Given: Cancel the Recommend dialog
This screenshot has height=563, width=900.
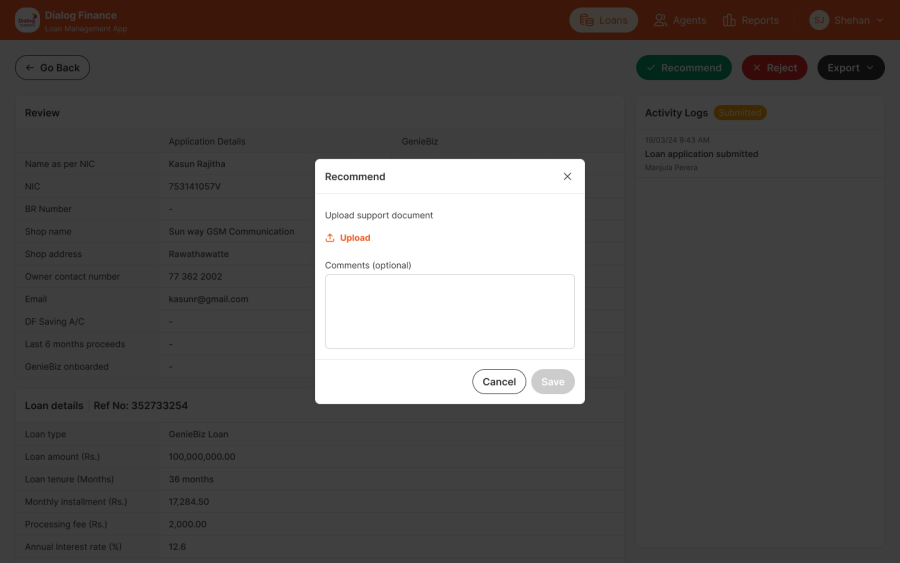Looking at the screenshot, I should tap(499, 382).
